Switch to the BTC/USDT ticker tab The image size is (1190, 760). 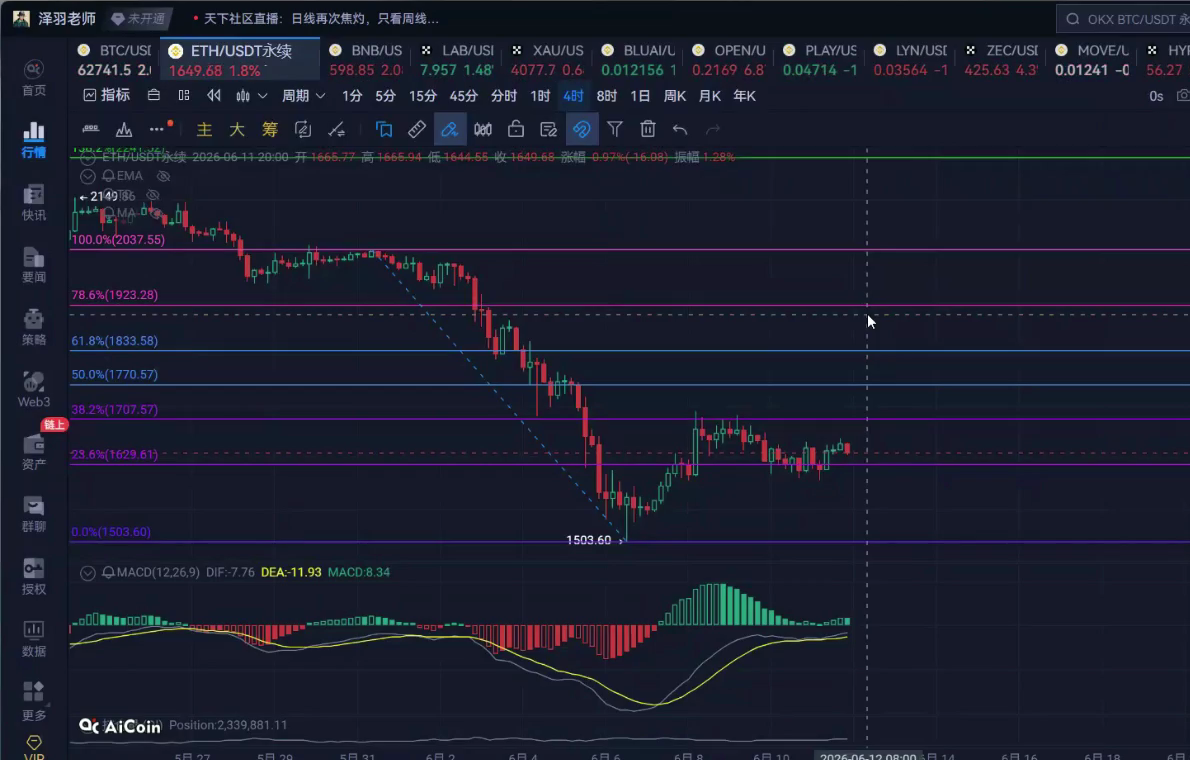(115, 60)
